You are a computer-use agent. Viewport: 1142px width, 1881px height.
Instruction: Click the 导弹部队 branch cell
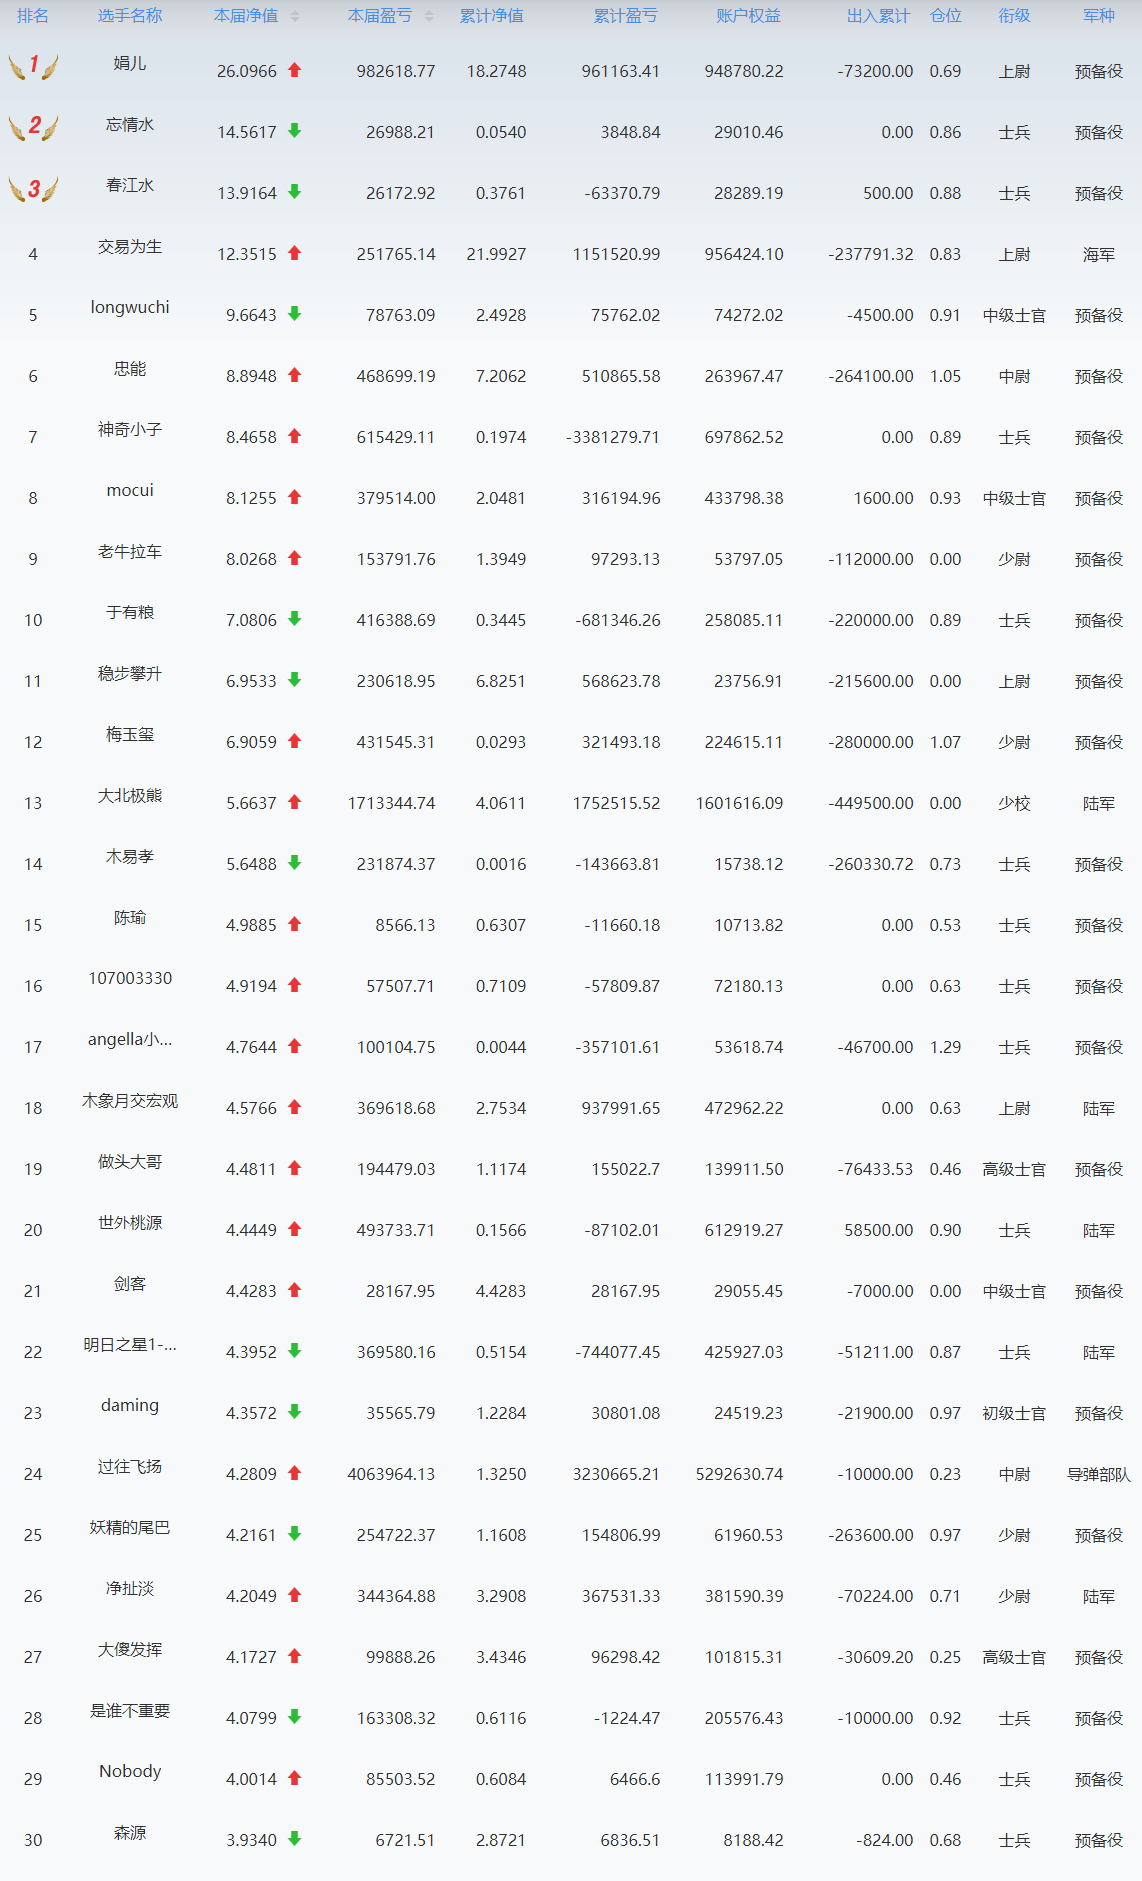click(1099, 1474)
